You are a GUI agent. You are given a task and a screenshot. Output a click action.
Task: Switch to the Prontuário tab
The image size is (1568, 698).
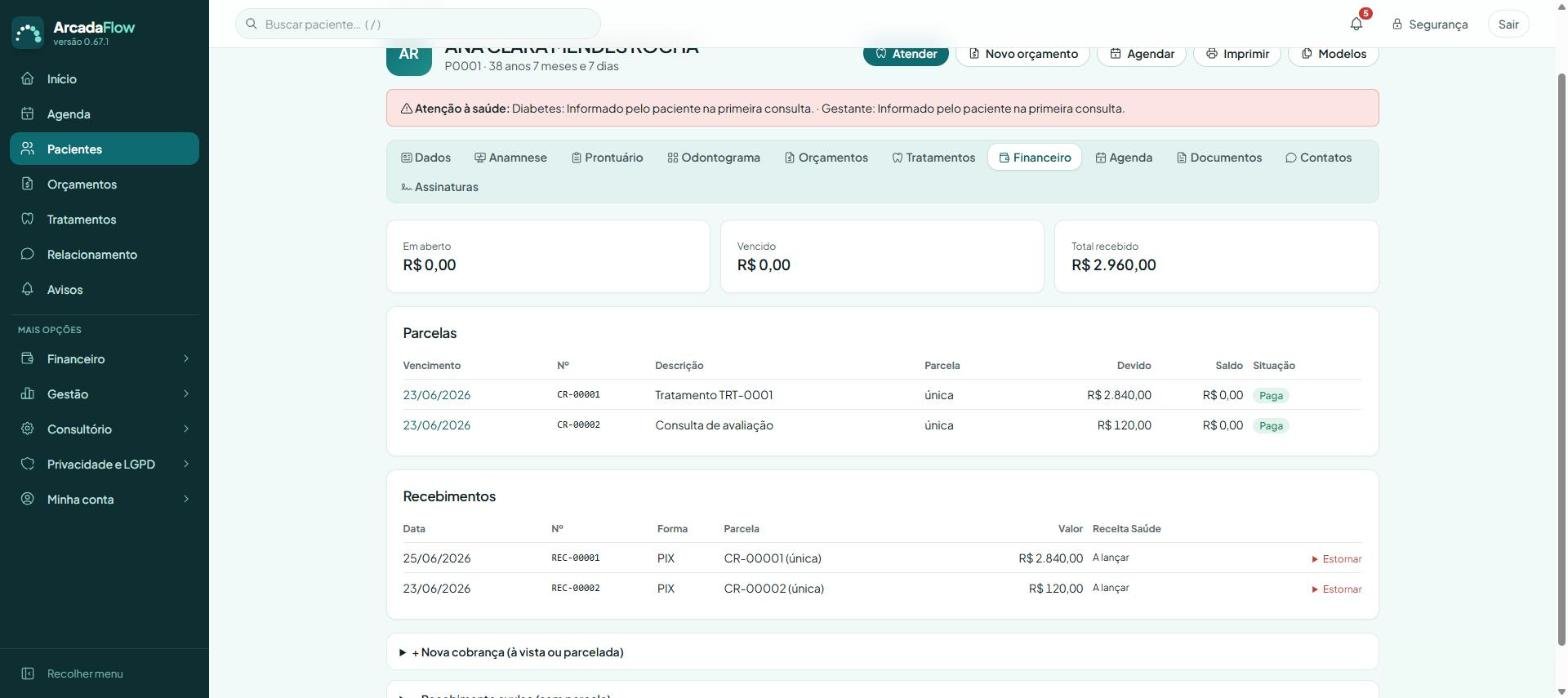pyautogui.click(x=607, y=158)
